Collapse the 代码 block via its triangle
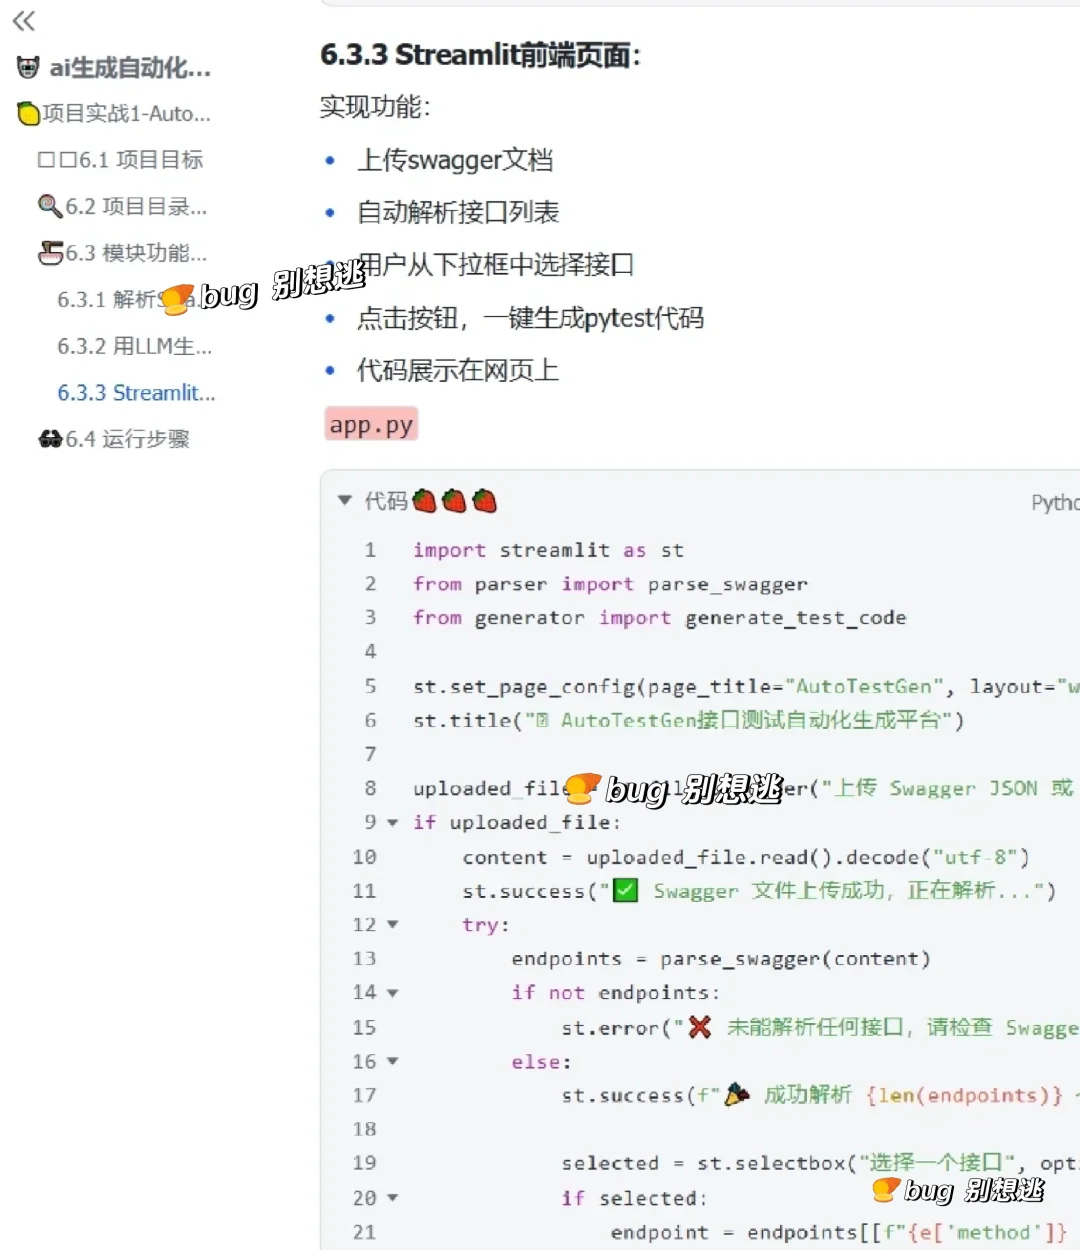The height and width of the screenshot is (1250, 1080). tap(344, 500)
